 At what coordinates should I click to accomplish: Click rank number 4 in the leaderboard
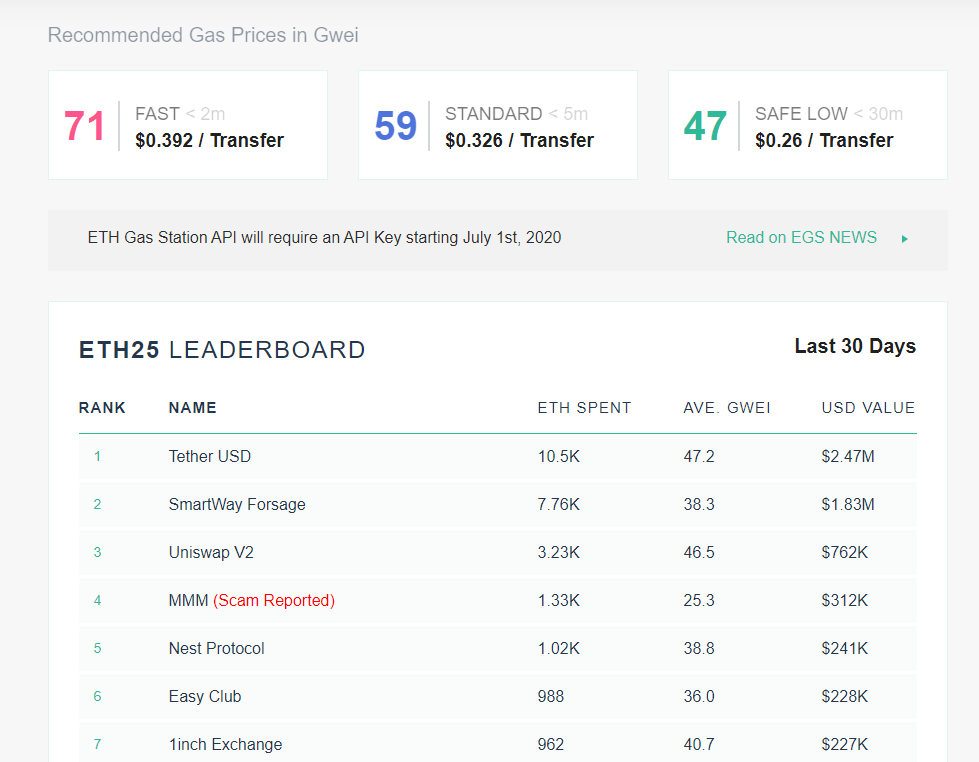tap(97, 601)
